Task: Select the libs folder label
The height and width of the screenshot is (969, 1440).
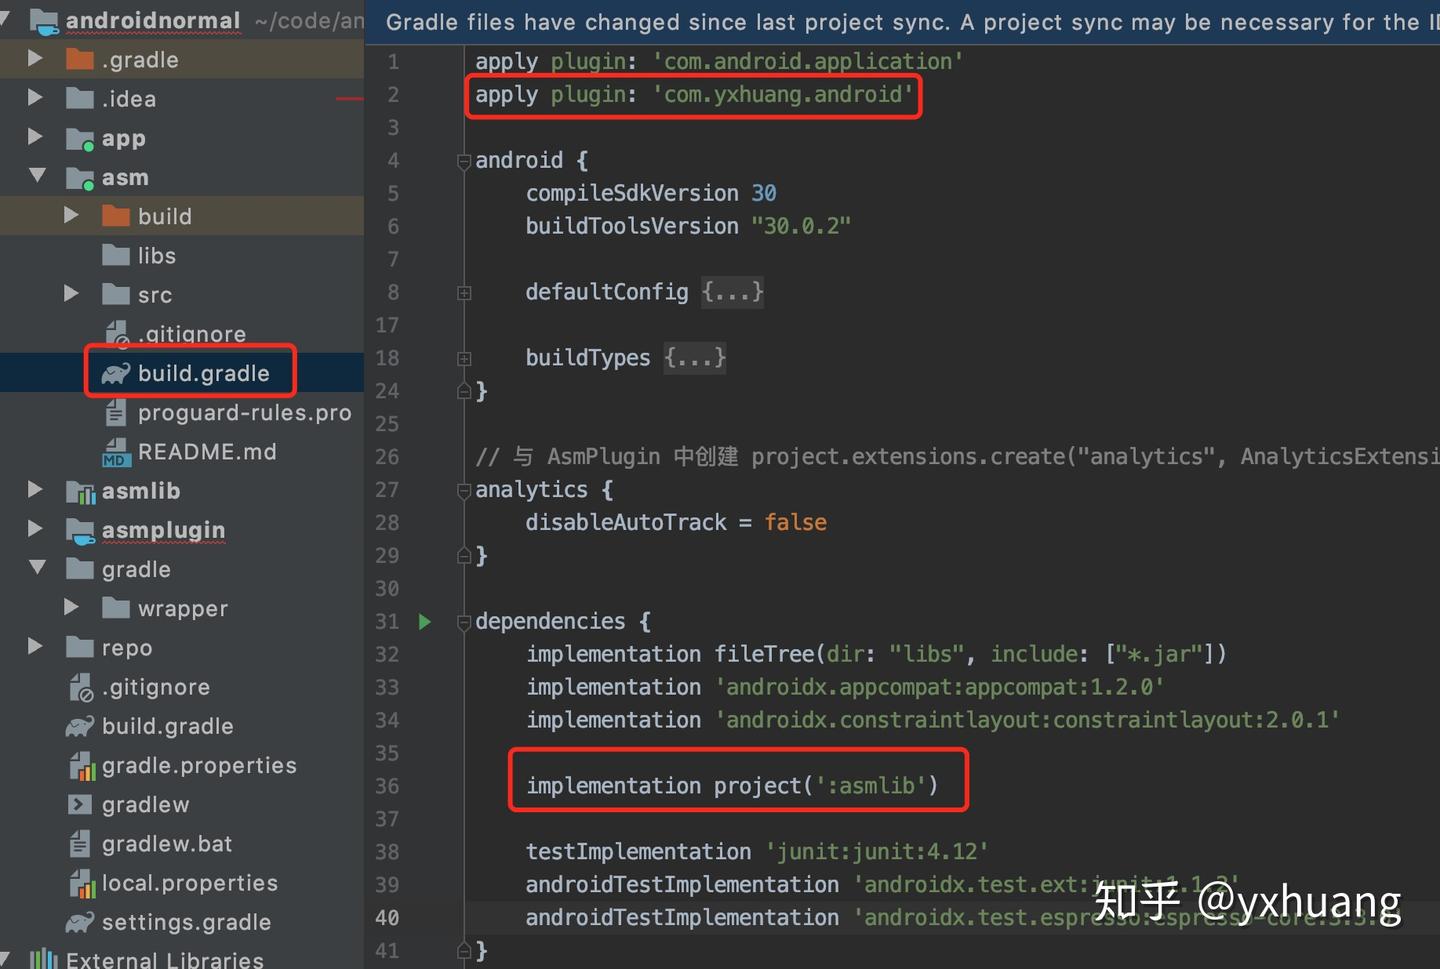Action: (157, 256)
